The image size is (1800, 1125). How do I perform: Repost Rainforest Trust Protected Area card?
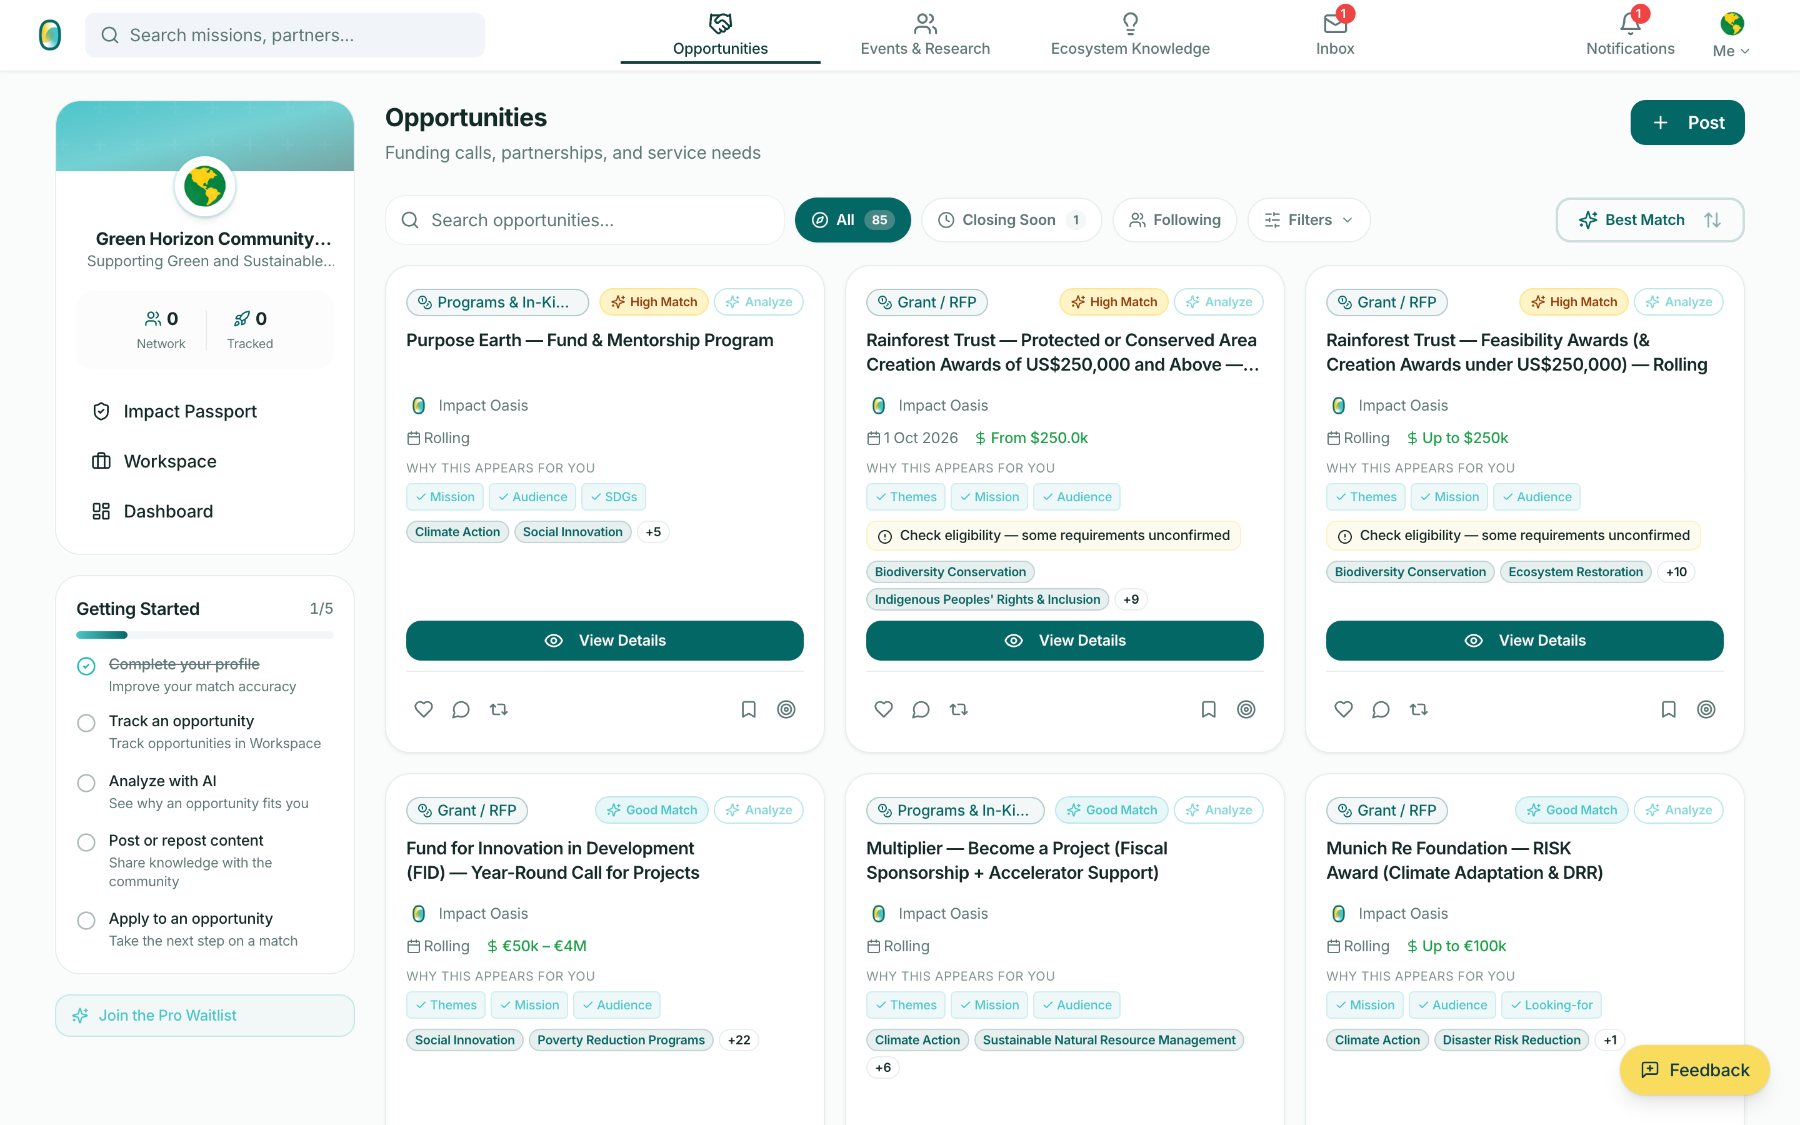tap(959, 709)
